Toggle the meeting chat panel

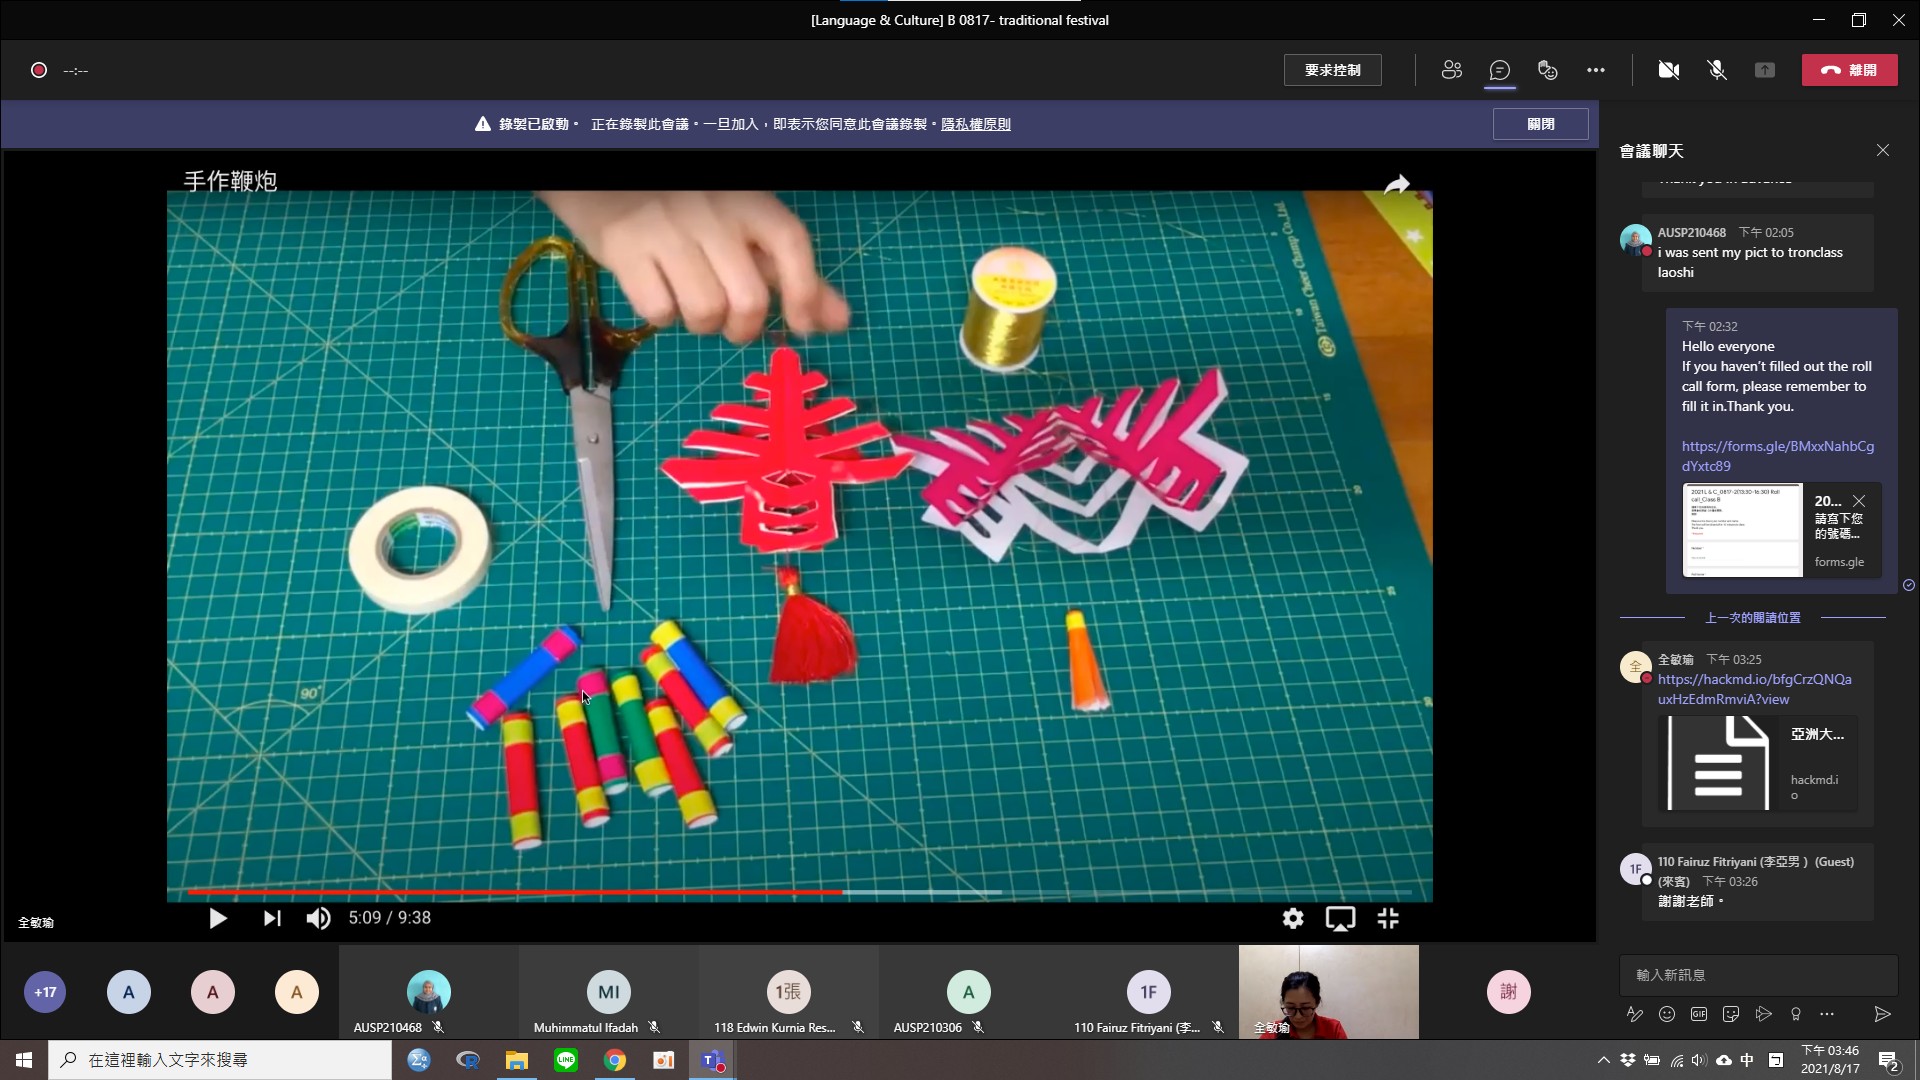click(1499, 70)
